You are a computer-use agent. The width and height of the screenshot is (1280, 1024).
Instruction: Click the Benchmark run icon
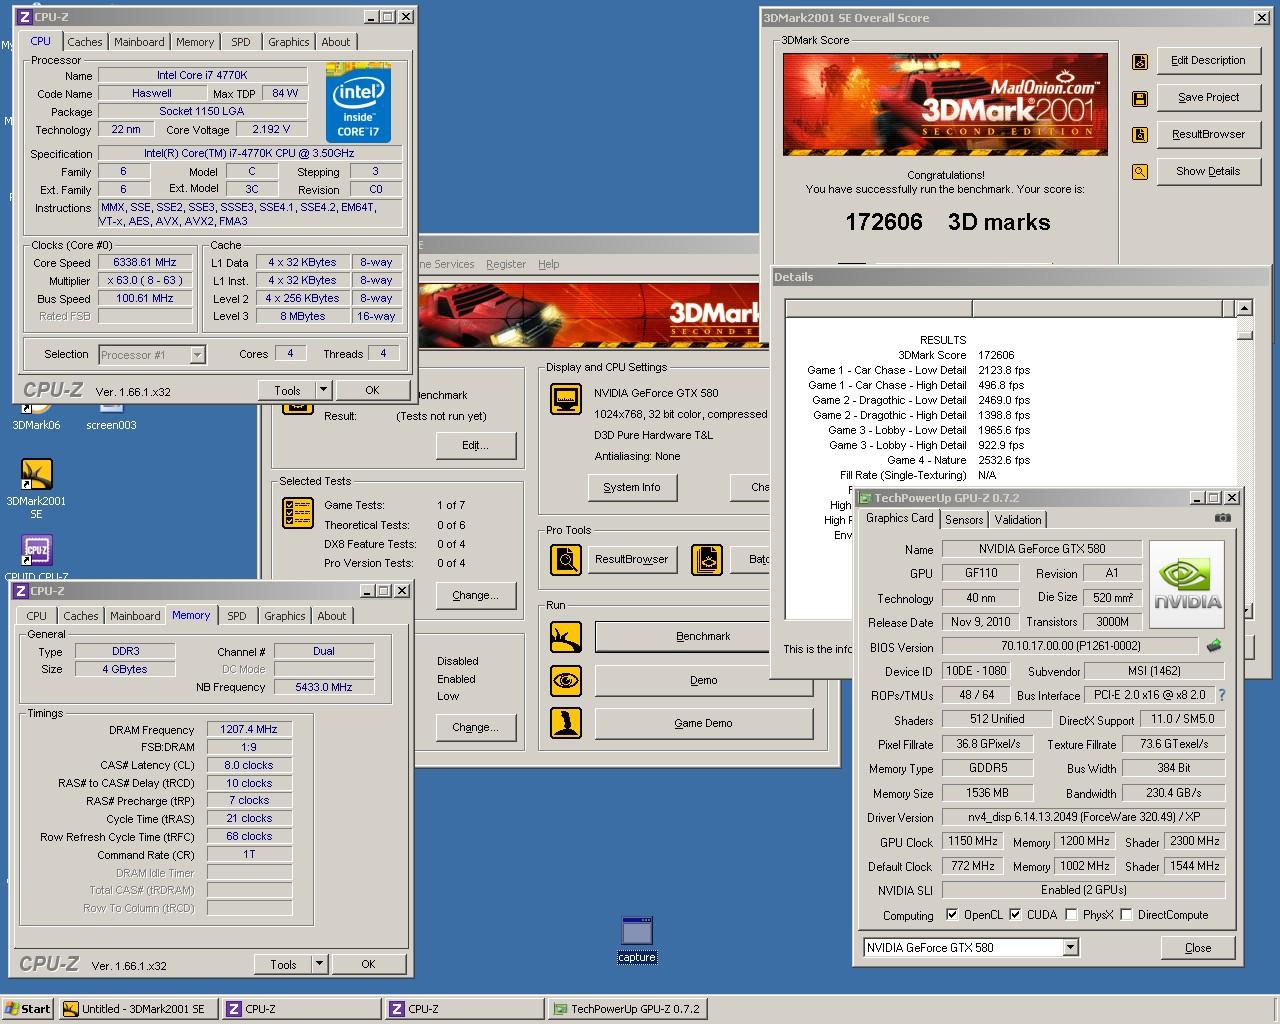(566, 637)
